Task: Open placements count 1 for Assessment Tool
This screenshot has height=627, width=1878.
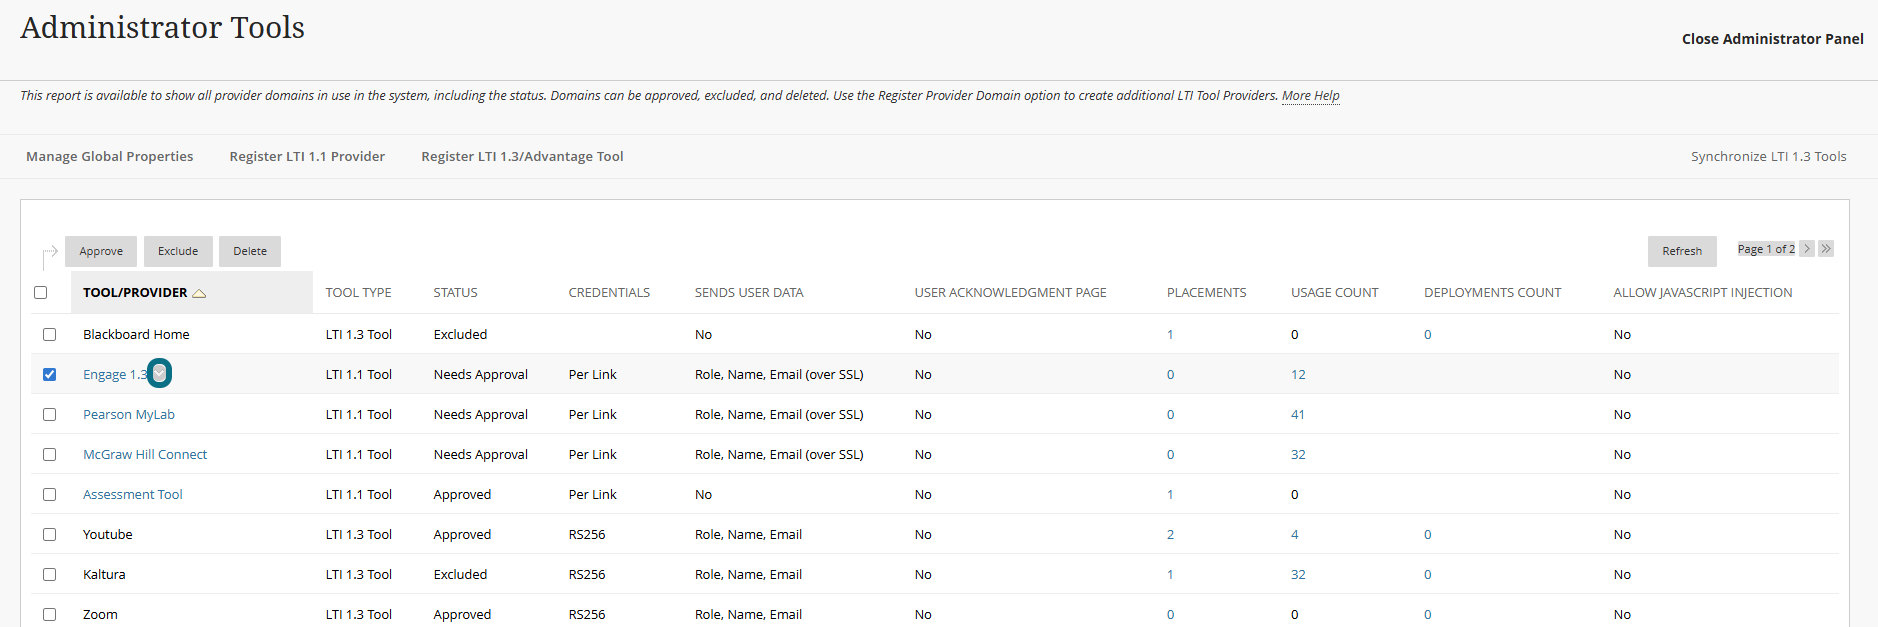Action: pos(1170,494)
